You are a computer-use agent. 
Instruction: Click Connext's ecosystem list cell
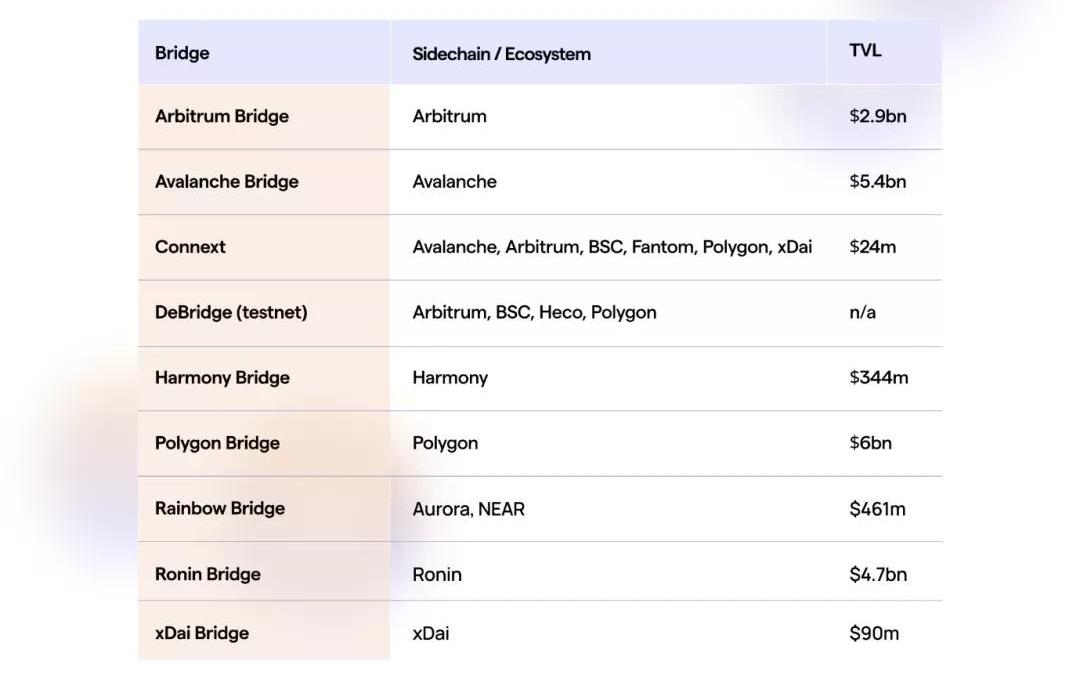(x=612, y=247)
